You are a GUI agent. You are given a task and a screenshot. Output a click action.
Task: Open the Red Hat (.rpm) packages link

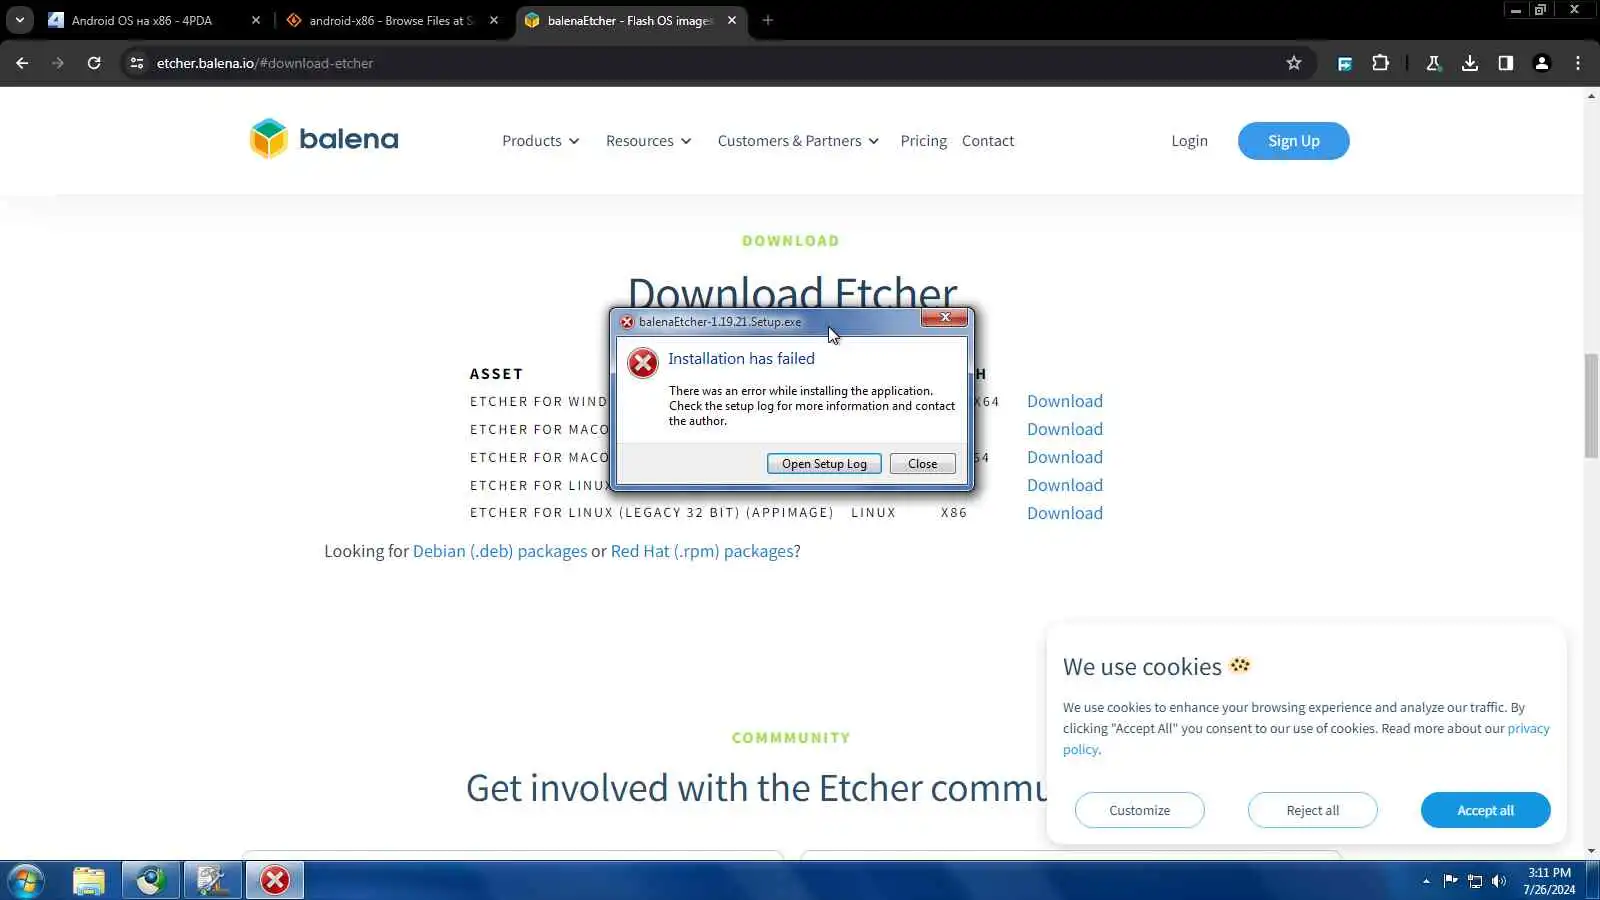point(702,551)
